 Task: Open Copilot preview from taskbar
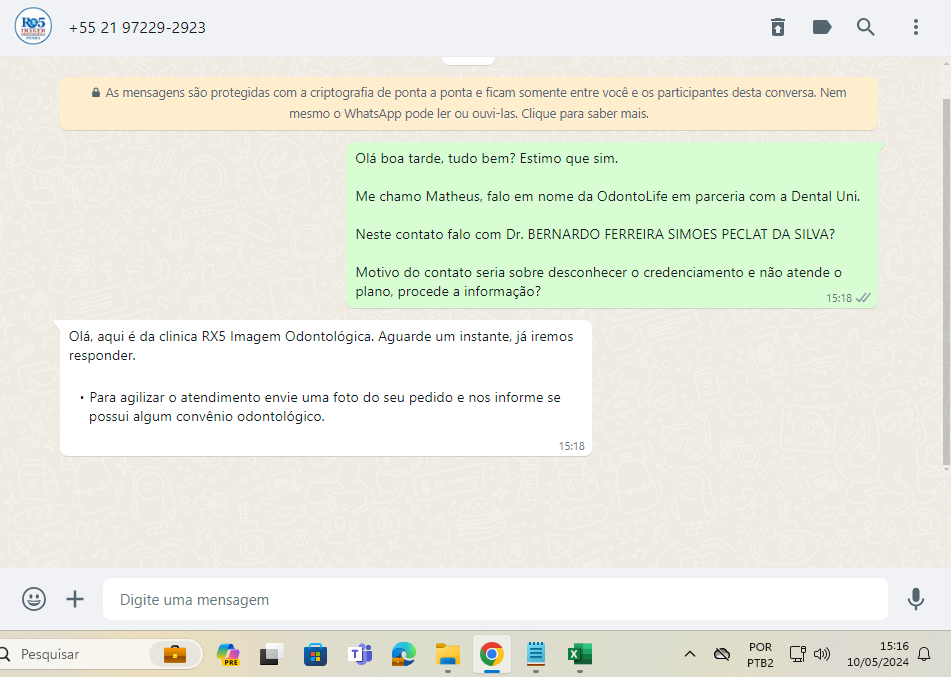point(228,654)
